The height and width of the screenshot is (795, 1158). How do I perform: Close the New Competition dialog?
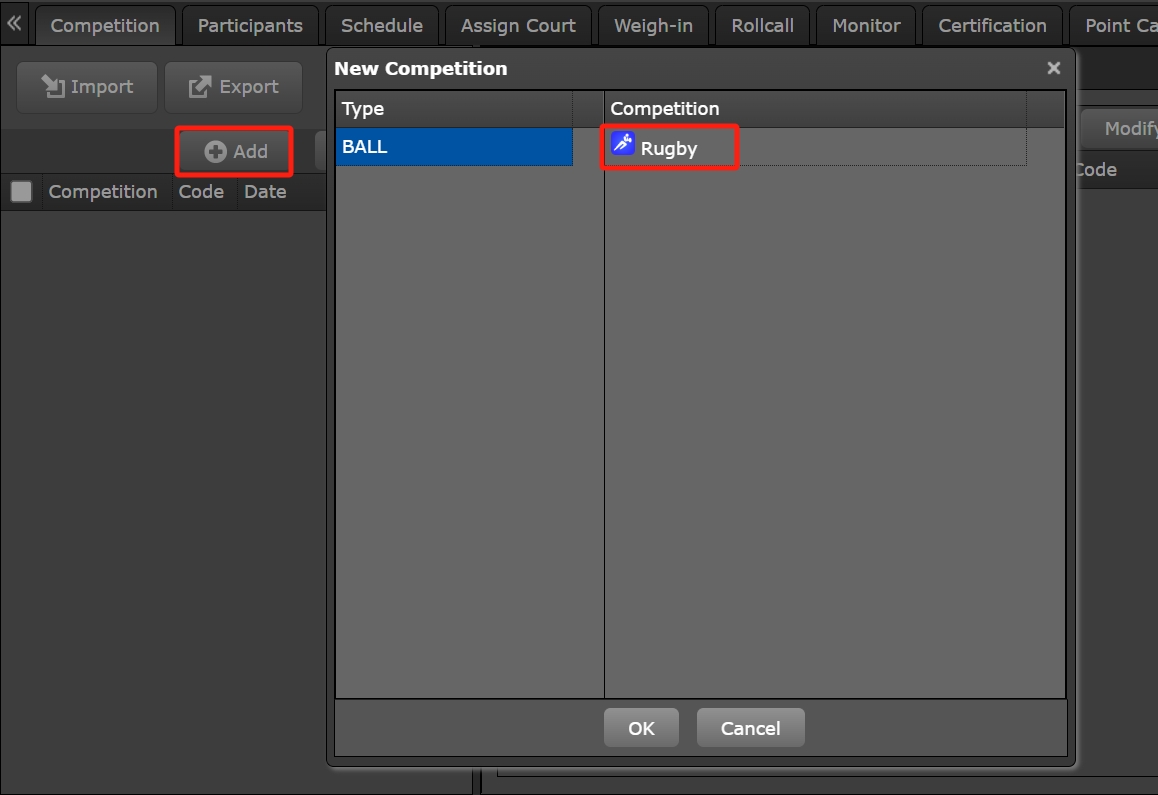[x=1053, y=68]
